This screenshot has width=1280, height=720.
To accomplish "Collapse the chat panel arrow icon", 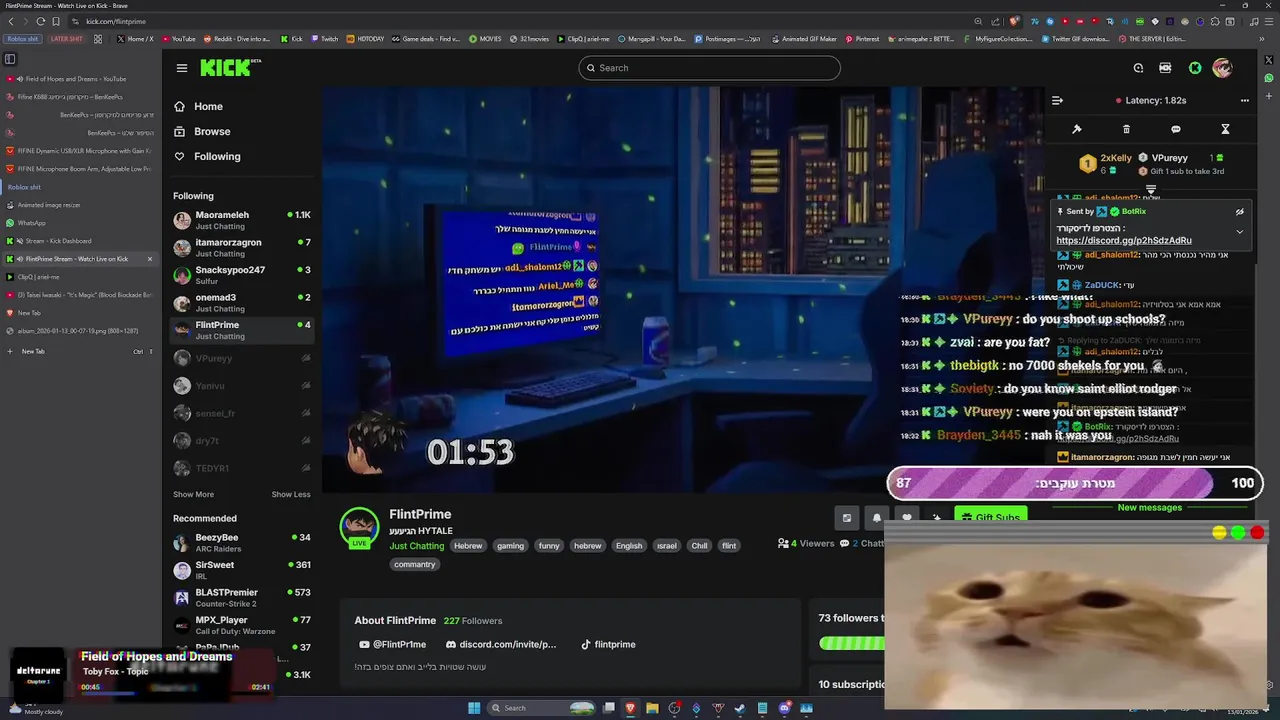I will [1057, 100].
